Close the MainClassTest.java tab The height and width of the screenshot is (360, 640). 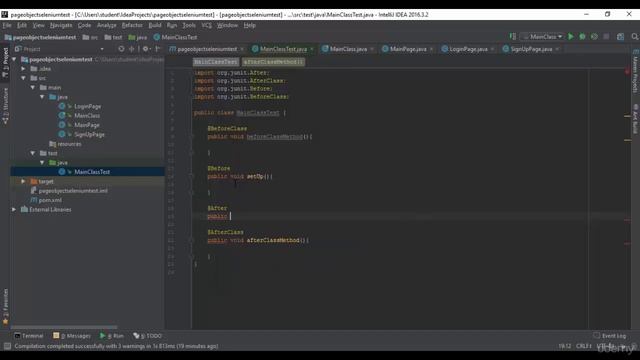[312, 49]
